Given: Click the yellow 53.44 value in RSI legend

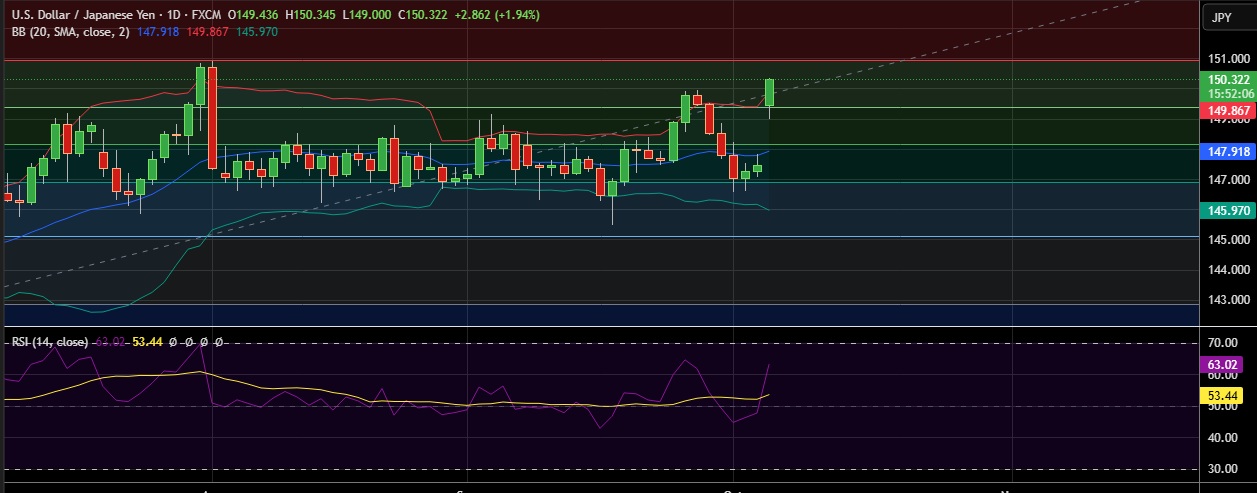Looking at the screenshot, I should tap(148, 341).
